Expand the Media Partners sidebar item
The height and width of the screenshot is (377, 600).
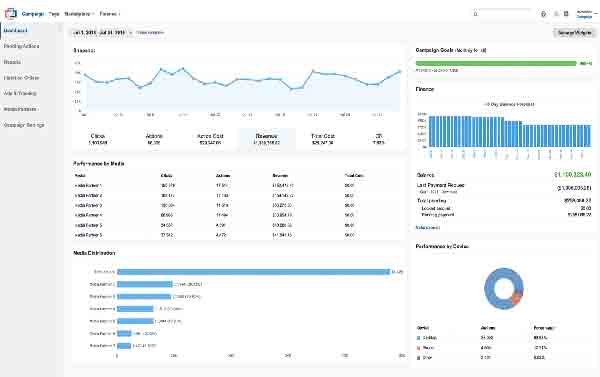click(x=21, y=109)
